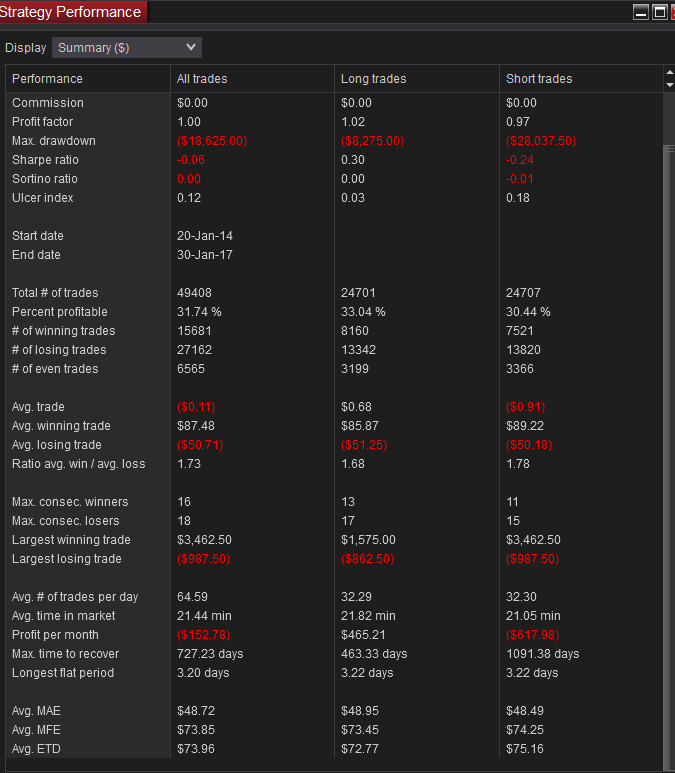The height and width of the screenshot is (773, 675).
Task: Open the Display Summary ($) dropdown
Action: (x=126, y=48)
